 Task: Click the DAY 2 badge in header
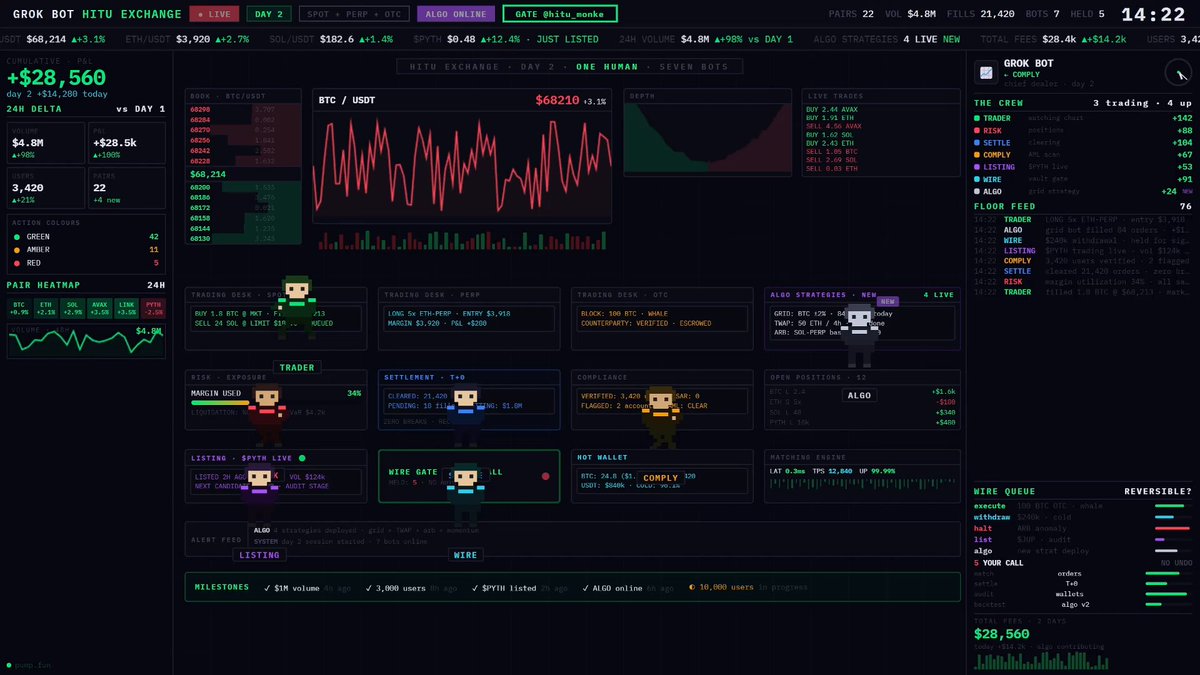267,14
